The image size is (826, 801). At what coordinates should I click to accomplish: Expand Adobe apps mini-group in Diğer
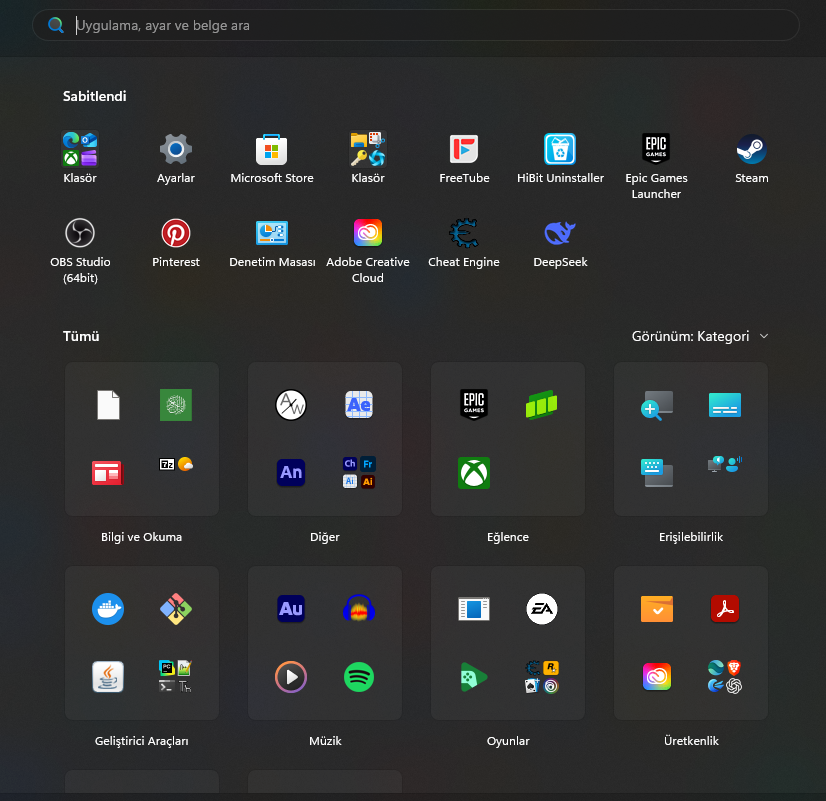(x=359, y=472)
